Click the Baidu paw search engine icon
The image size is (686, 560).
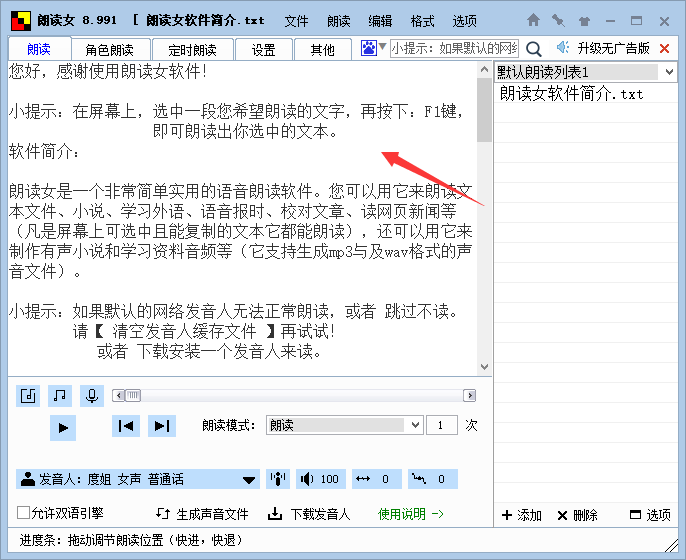click(369, 48)
